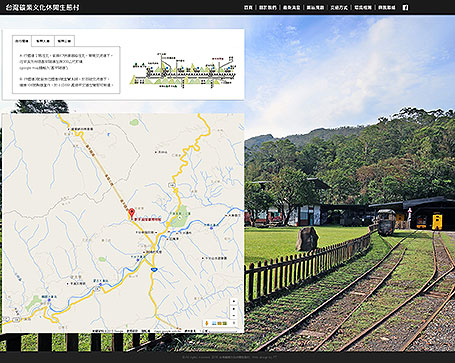Open the route diagram image
This screenshot has width=455, height=363.
coord(183,71)
